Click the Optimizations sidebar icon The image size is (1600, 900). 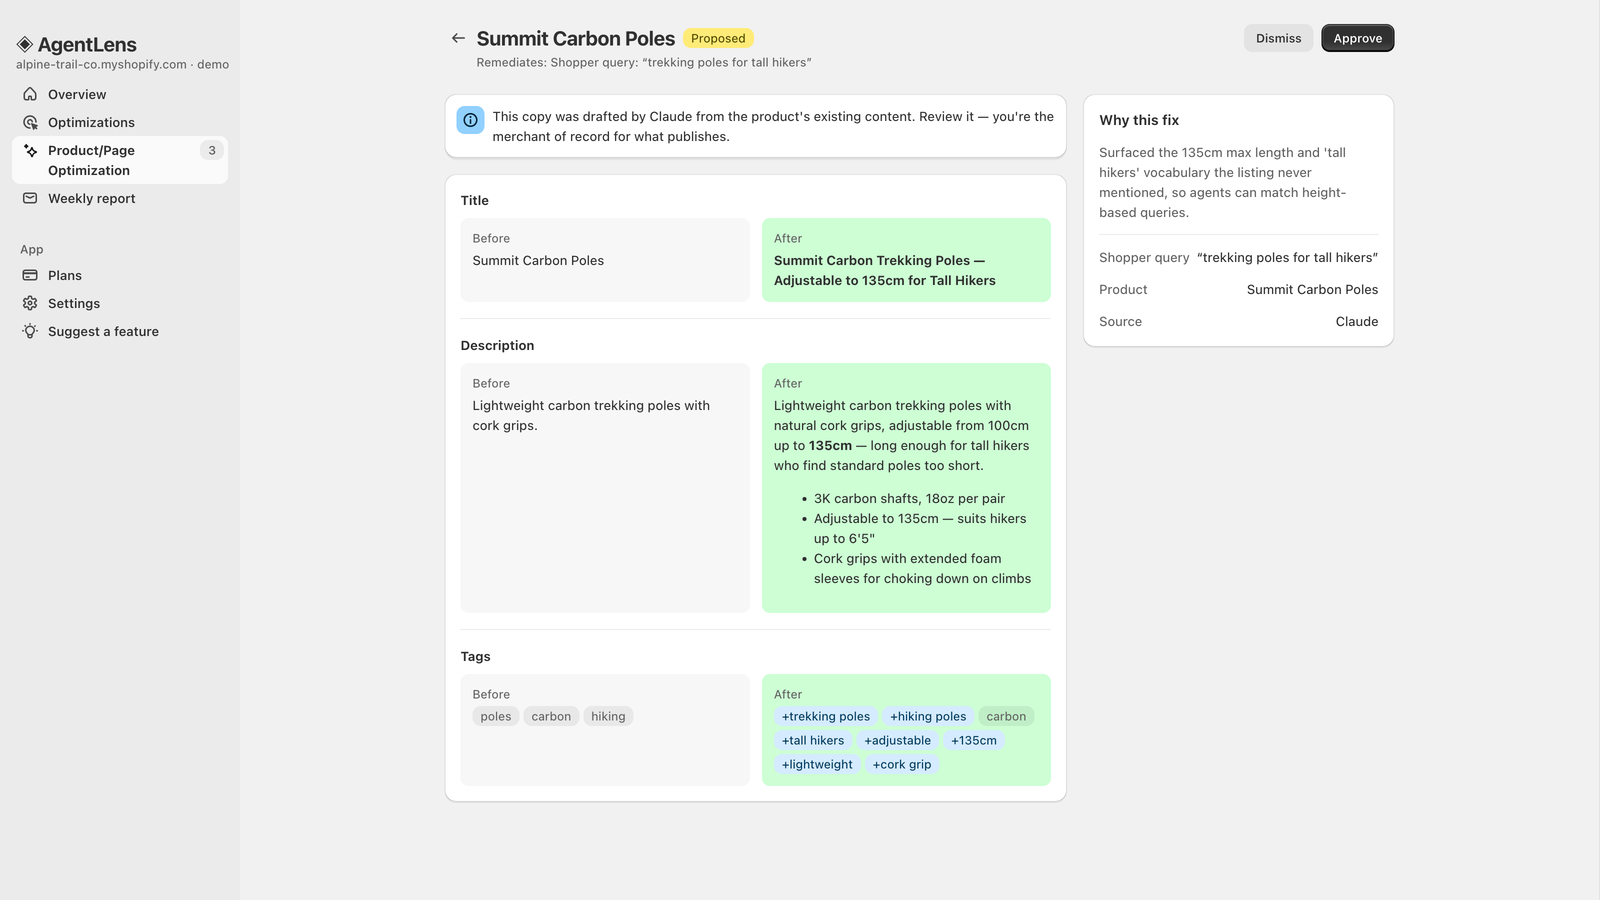30,122
